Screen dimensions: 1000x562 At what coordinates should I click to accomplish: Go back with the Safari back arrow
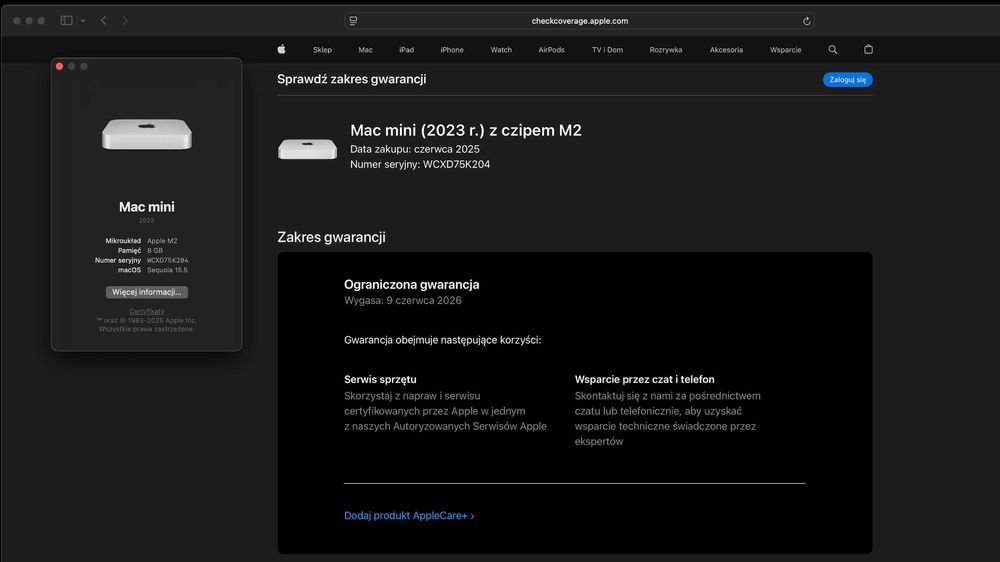click(103, 20)
